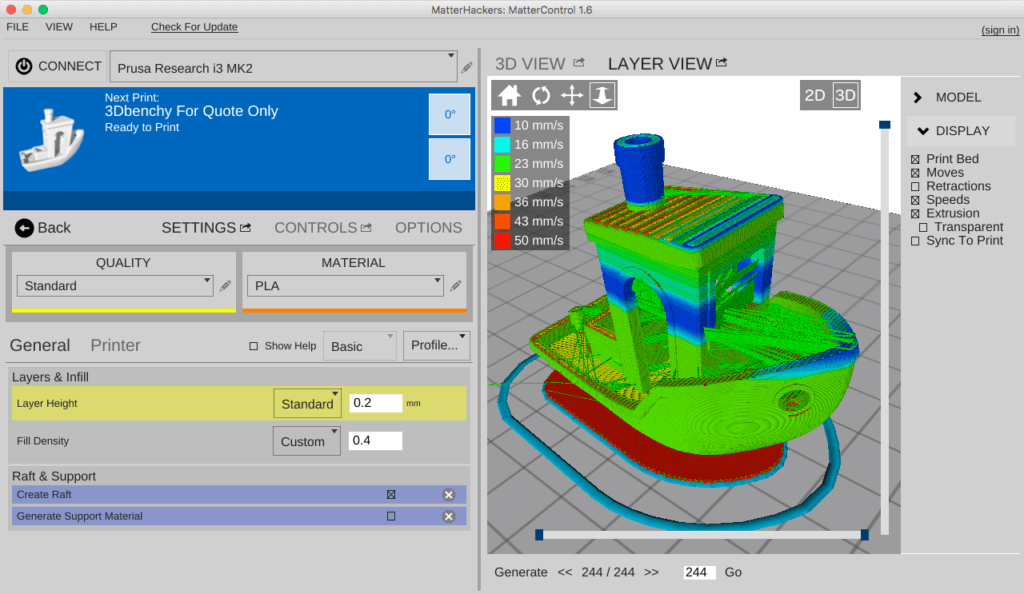
Task: Uncheck the Create Raft checkbox
Action: (x=391, y=495)
